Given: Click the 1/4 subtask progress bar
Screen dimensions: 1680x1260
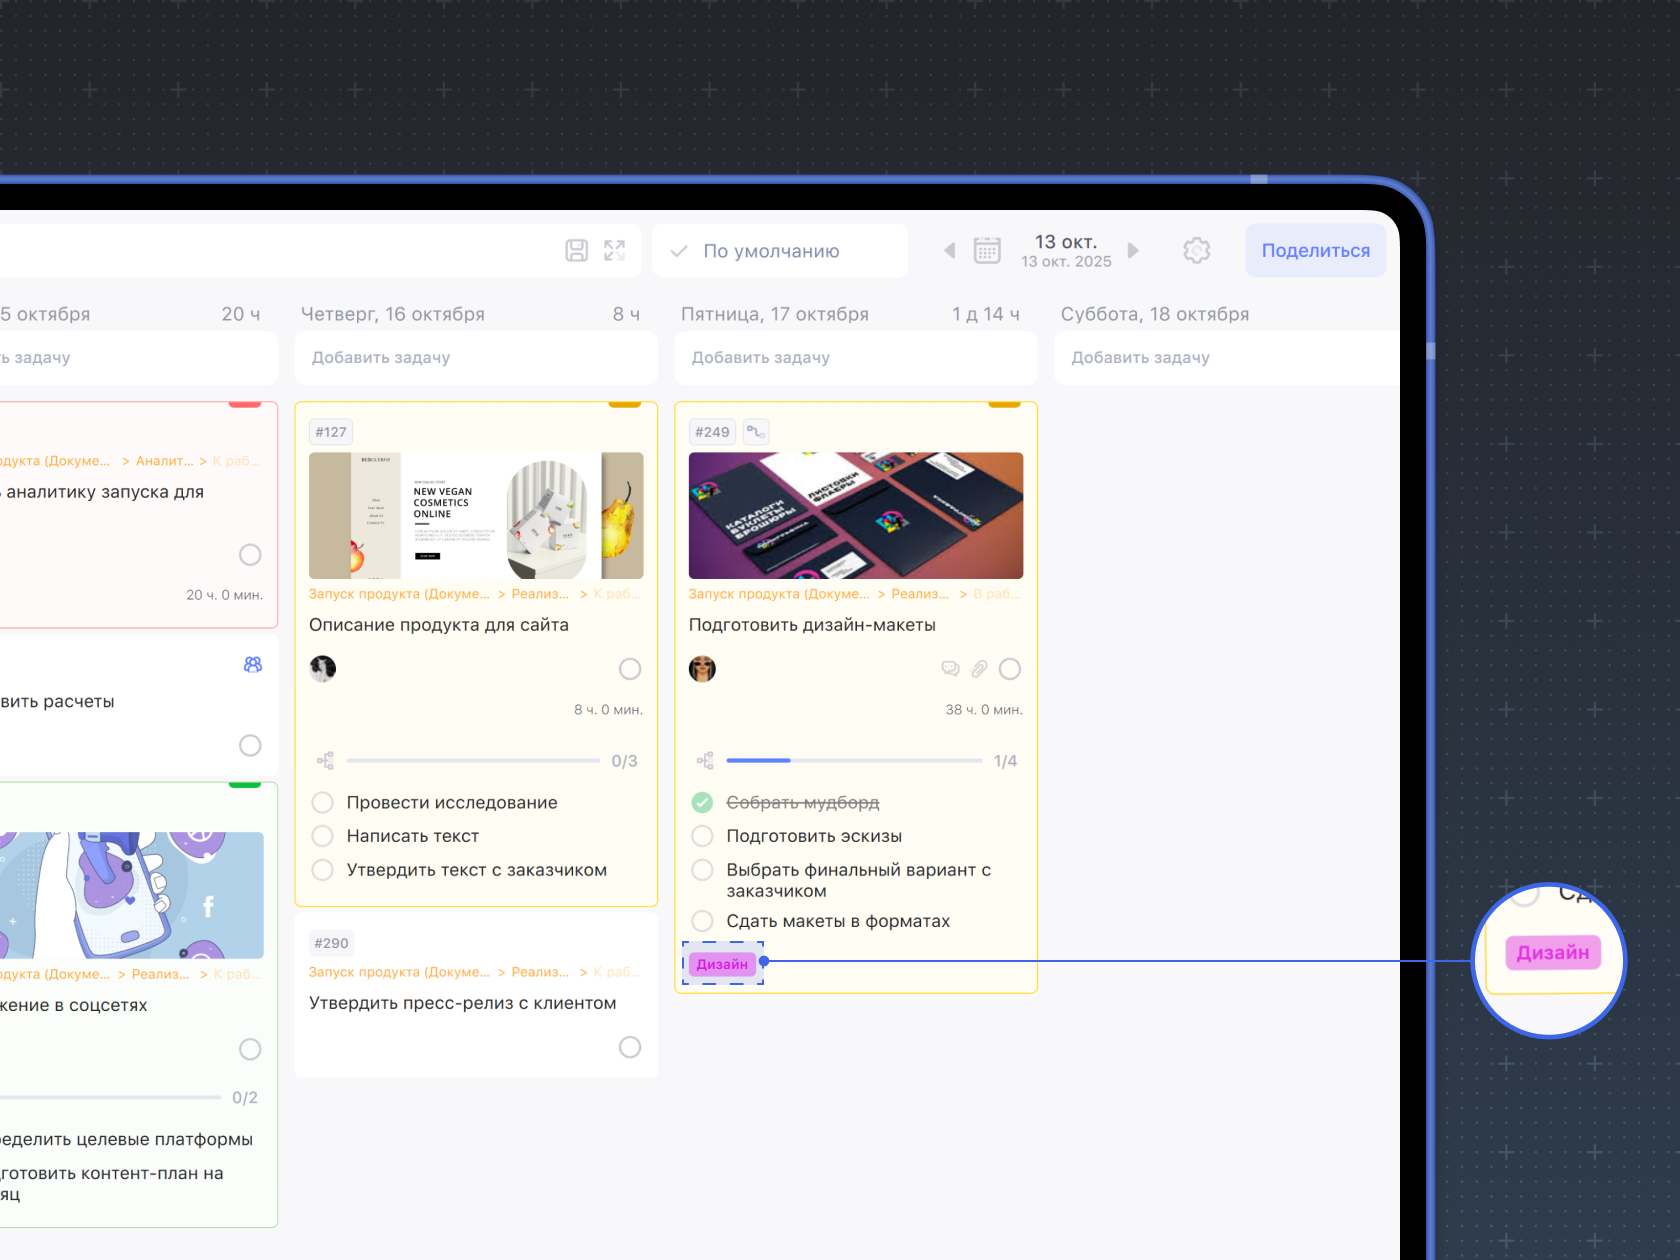Looking at the screenshot, I should pos(854,761).
